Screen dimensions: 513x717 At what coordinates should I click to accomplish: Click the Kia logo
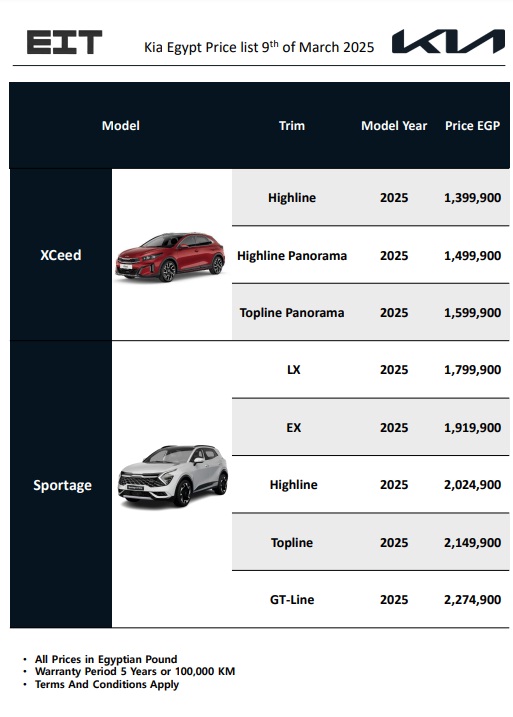[x=448, y=41]
